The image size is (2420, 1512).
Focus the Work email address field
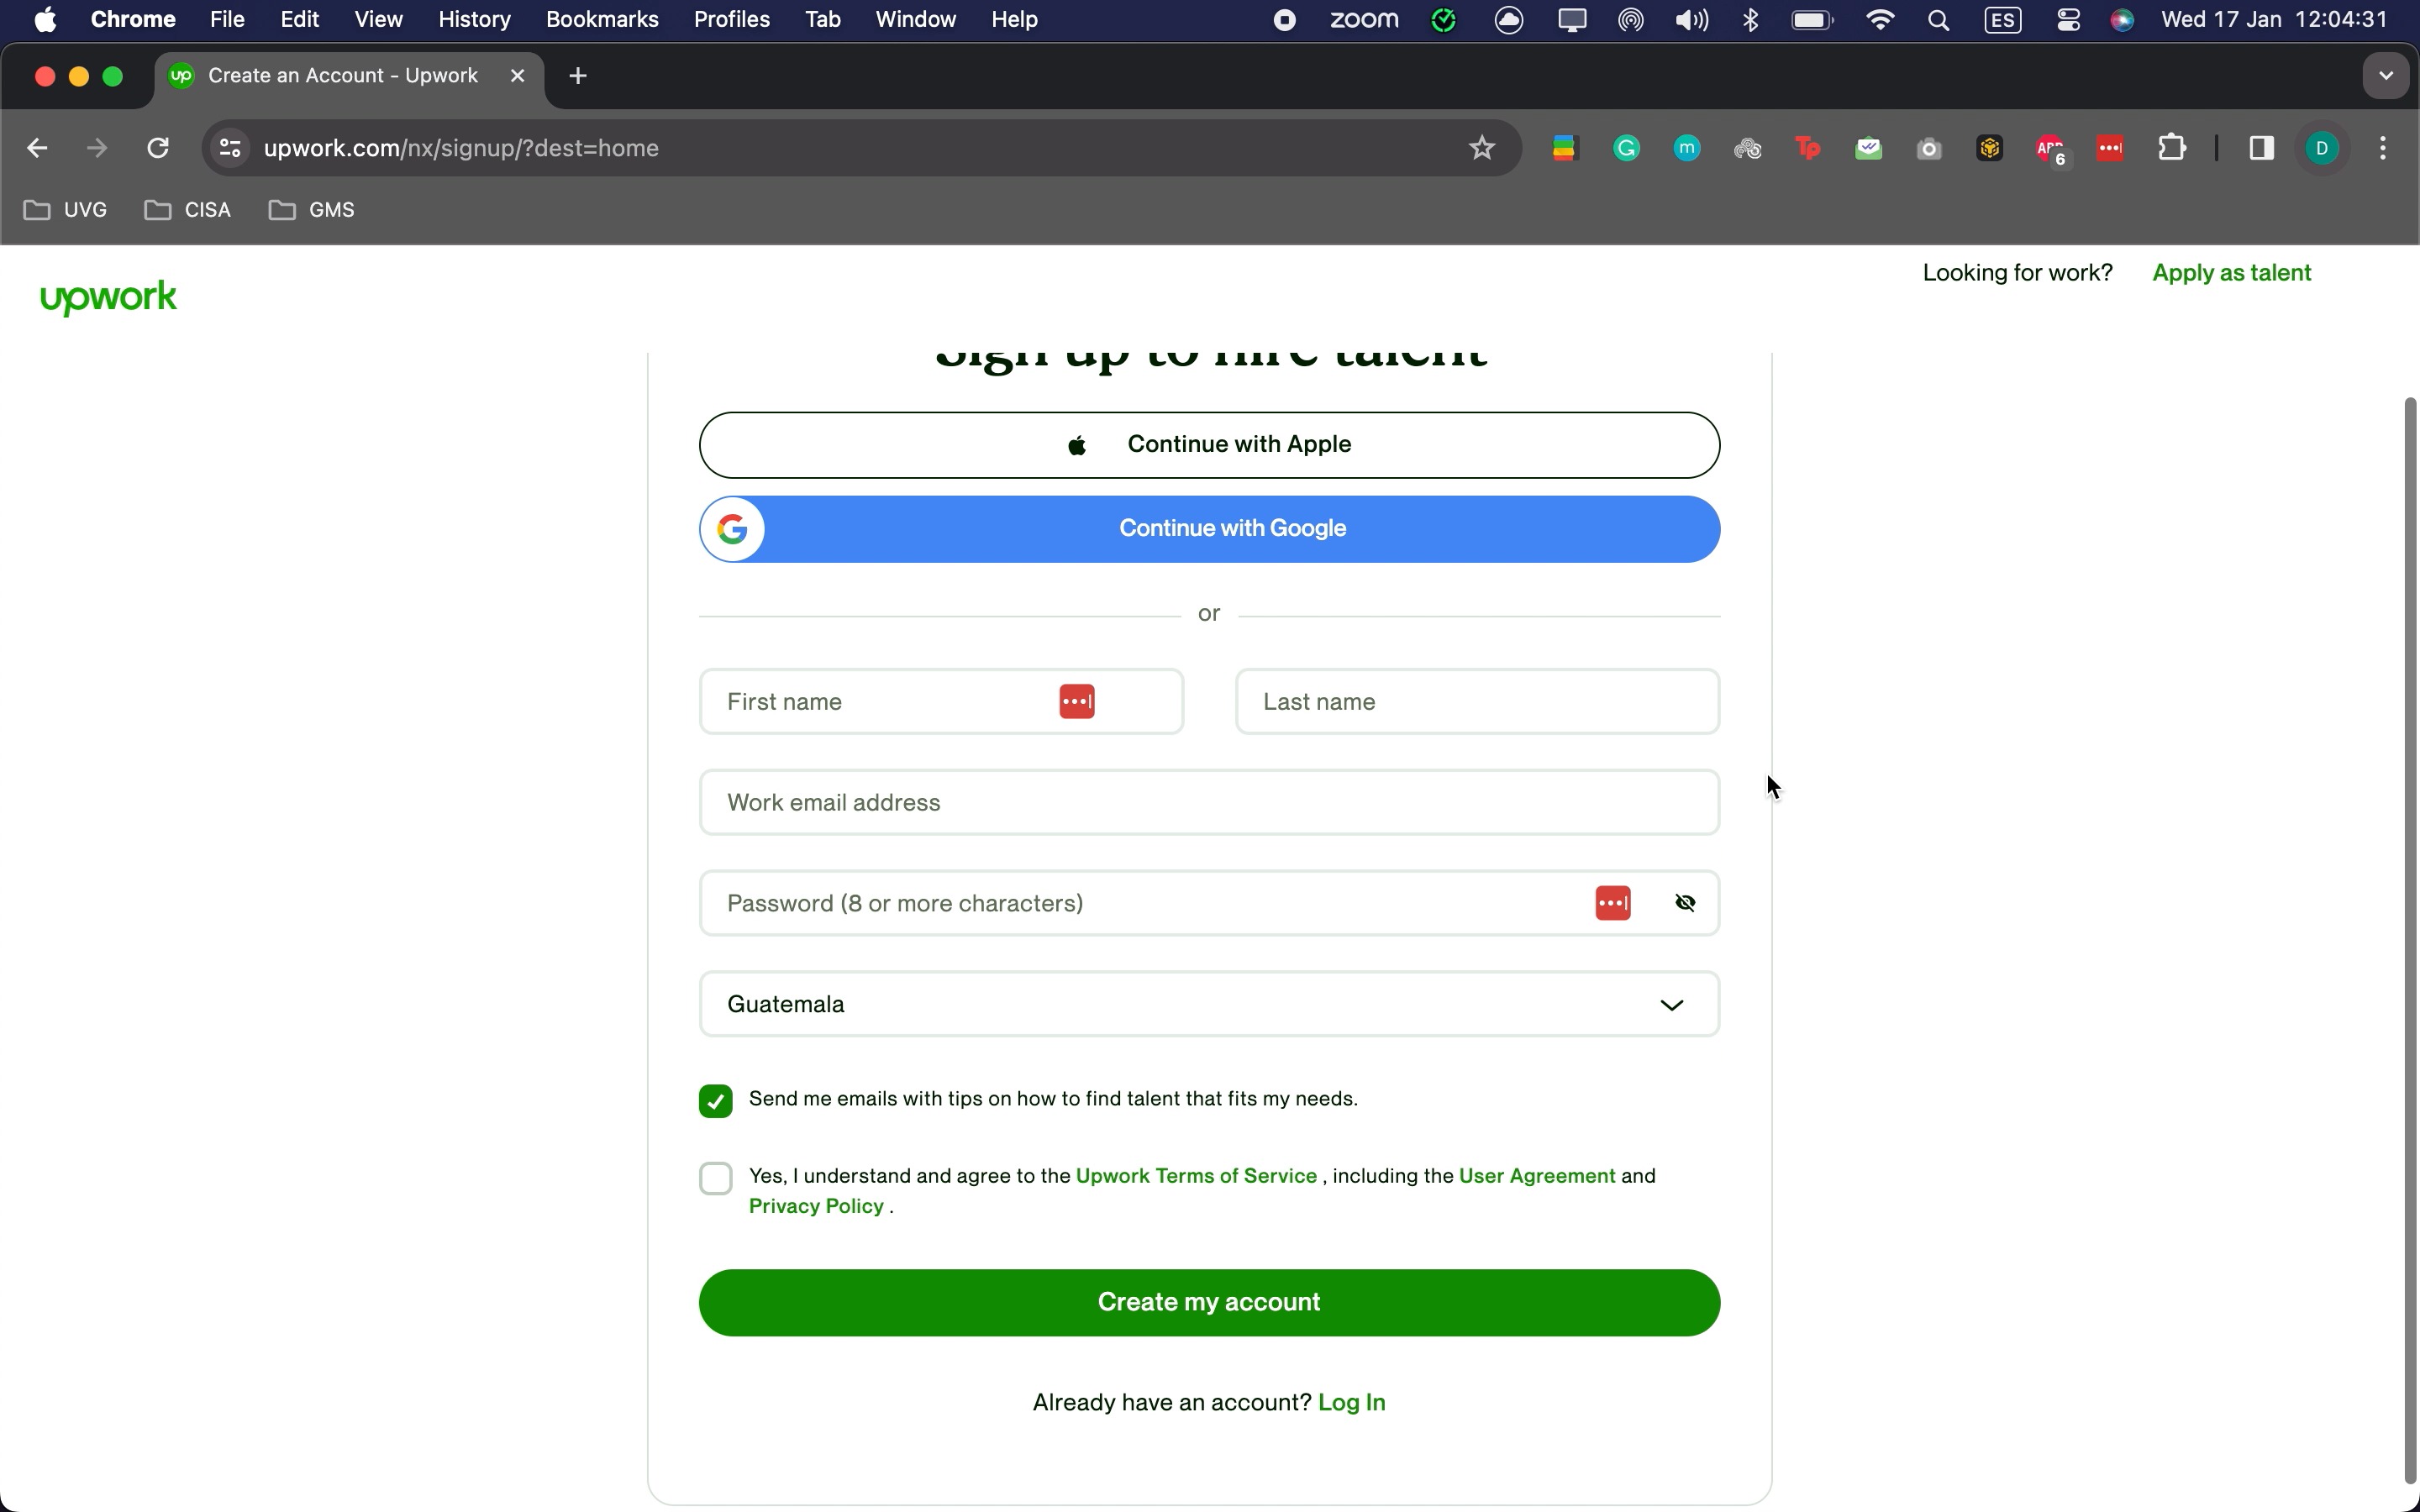[1209, 802]
